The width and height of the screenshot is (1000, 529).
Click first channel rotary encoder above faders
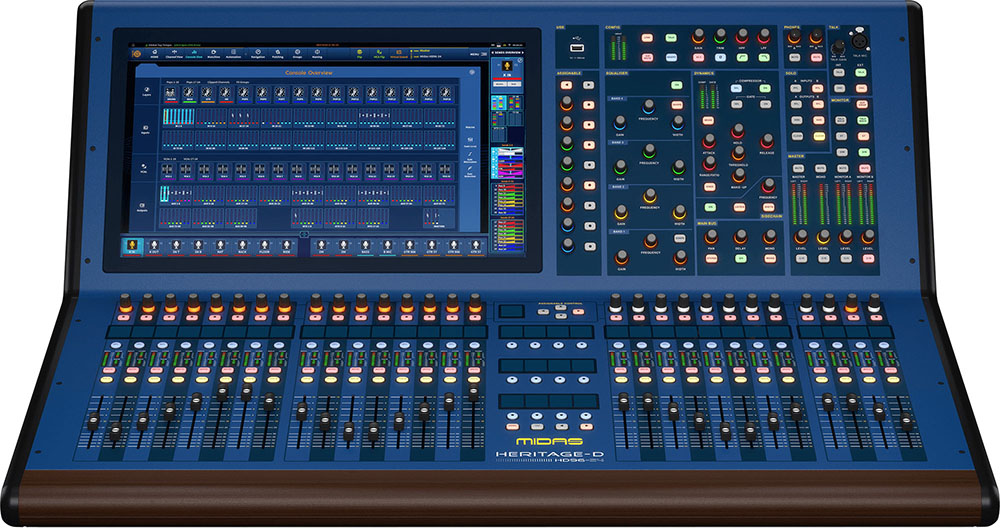point(125,302)
